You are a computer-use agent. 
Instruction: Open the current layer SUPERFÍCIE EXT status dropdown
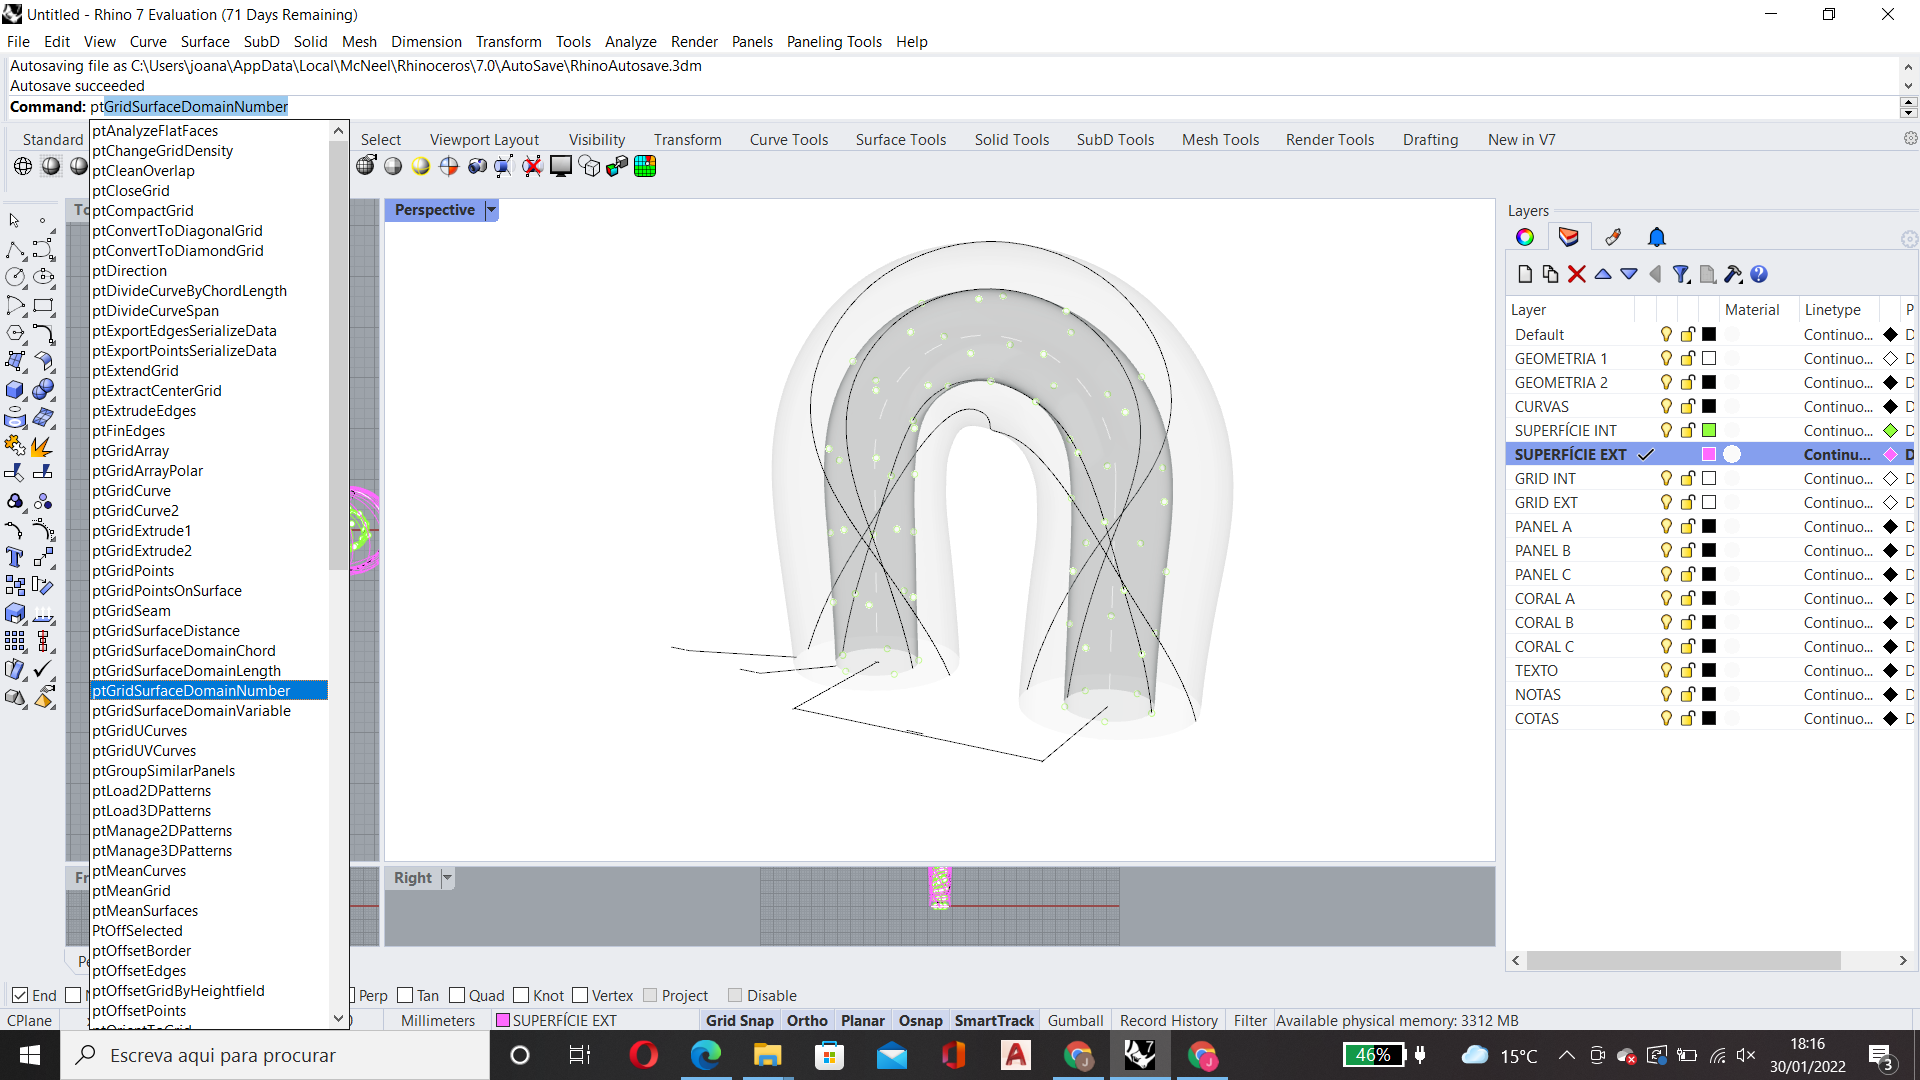557,1020
